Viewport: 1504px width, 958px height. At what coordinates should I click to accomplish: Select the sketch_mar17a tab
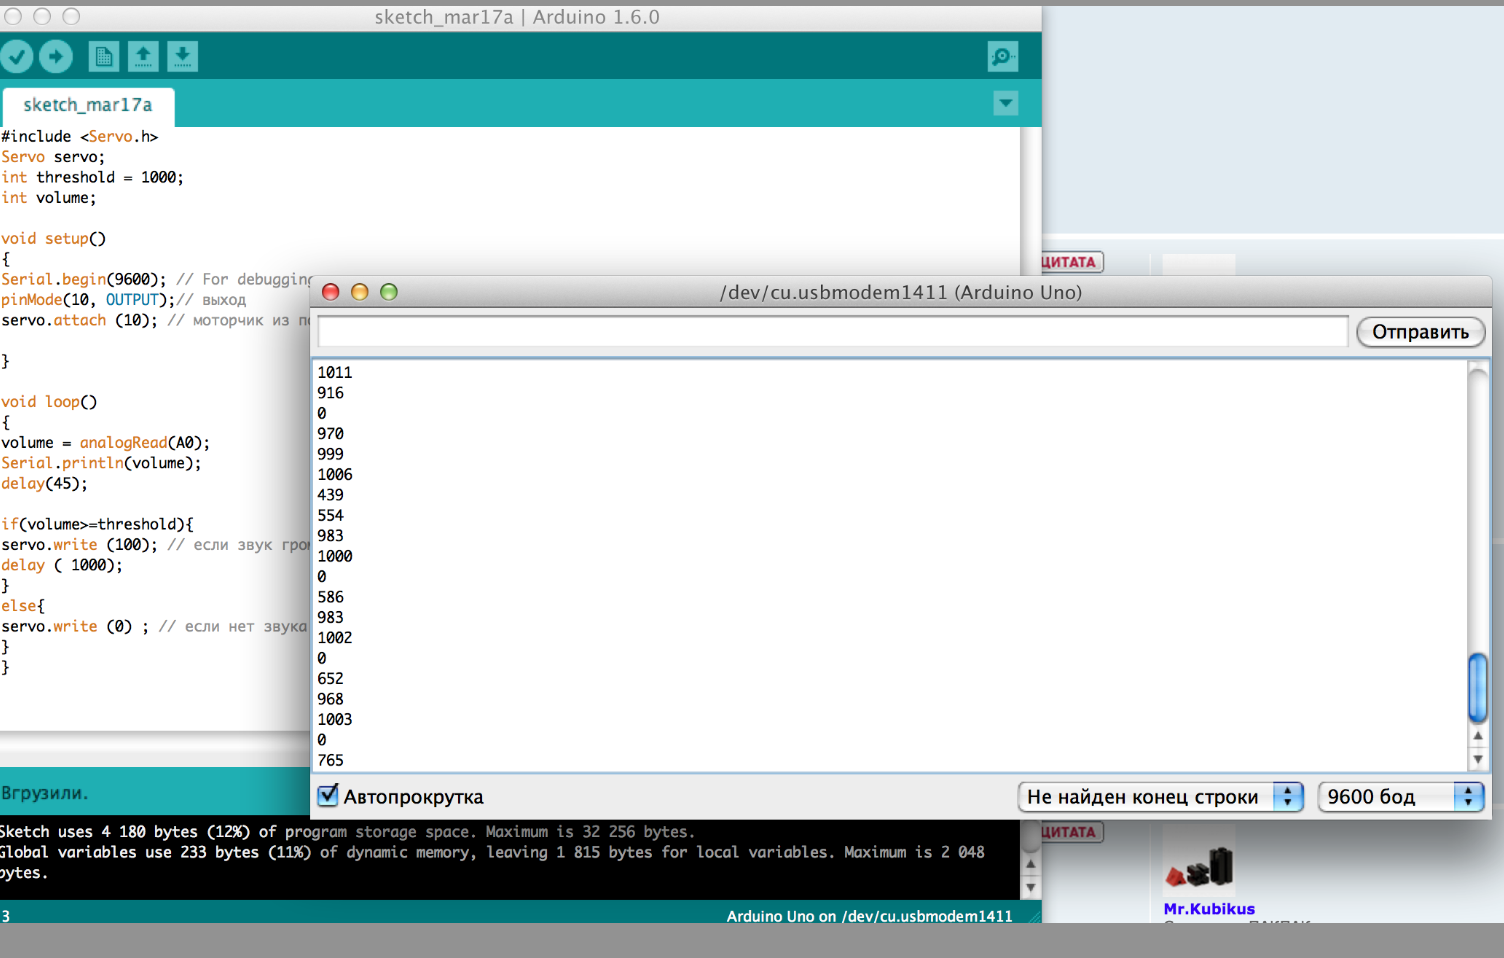[88, 105]
